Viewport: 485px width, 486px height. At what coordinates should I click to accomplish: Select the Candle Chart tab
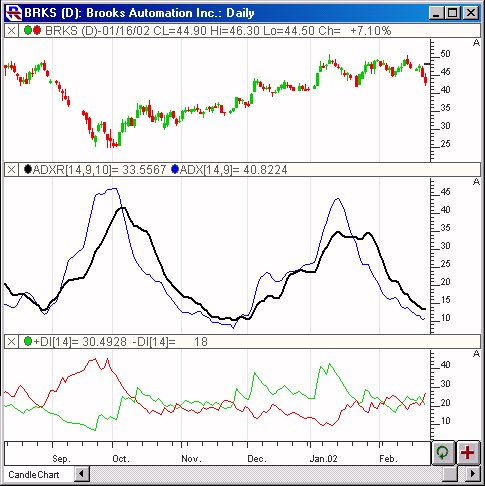point(34,475)
